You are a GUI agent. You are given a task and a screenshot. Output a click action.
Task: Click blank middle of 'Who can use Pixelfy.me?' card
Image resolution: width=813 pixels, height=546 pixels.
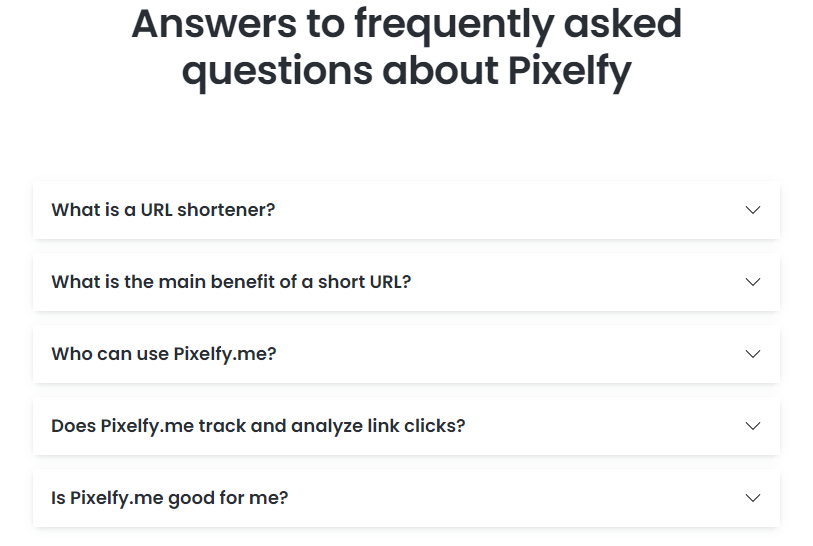500,354
